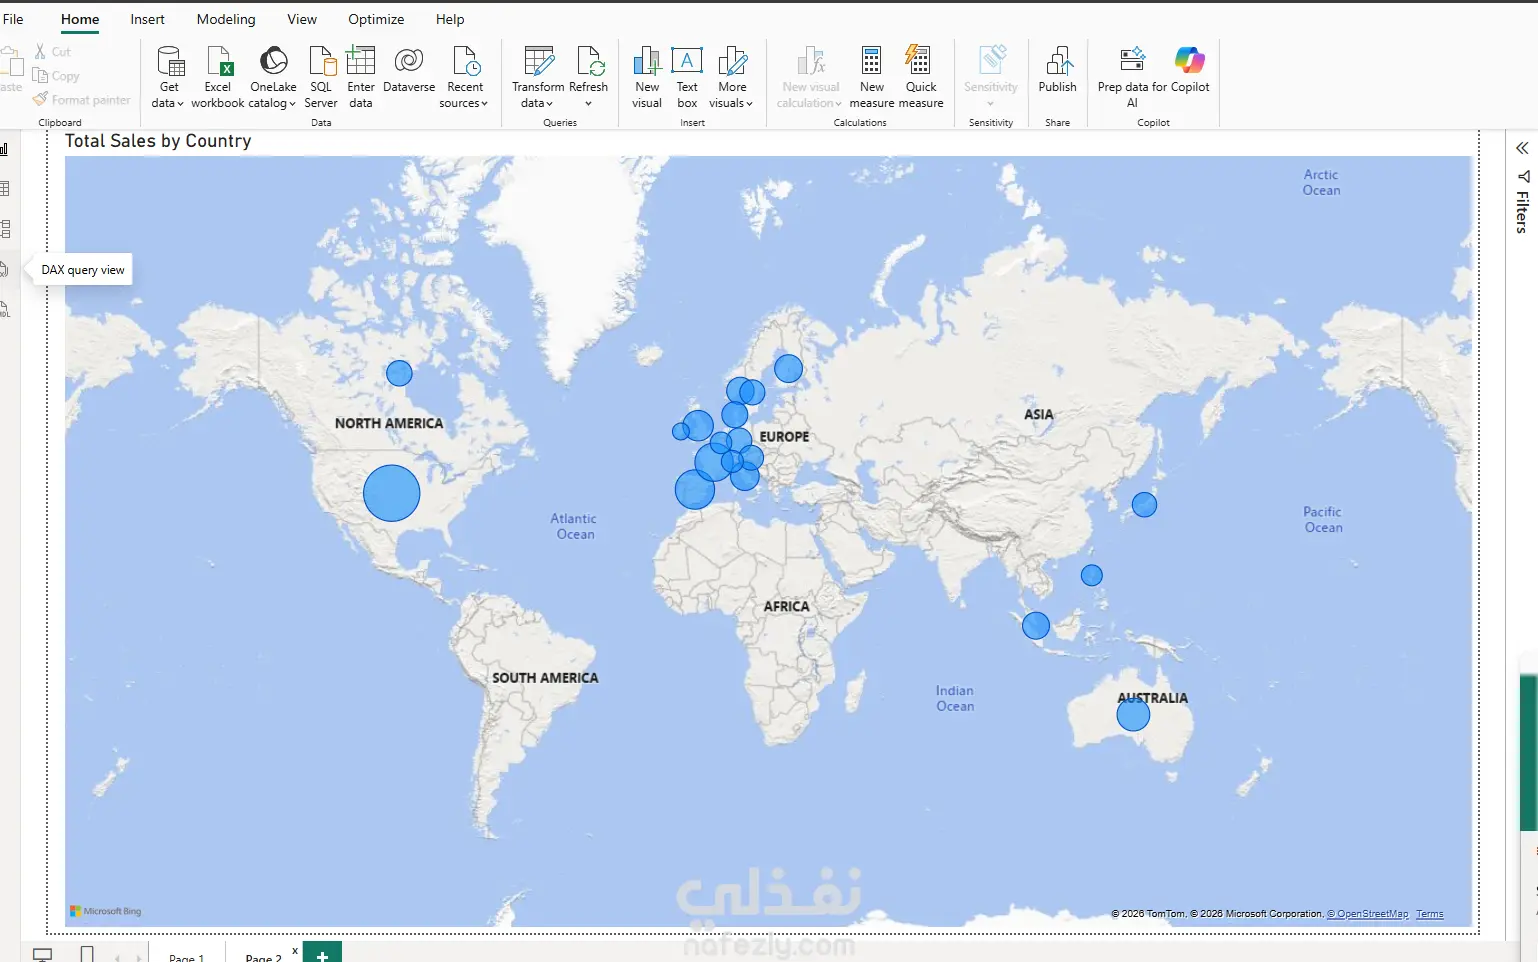Open the Copilot icon
The image size is (1538, 962).
pos(1190,61)
